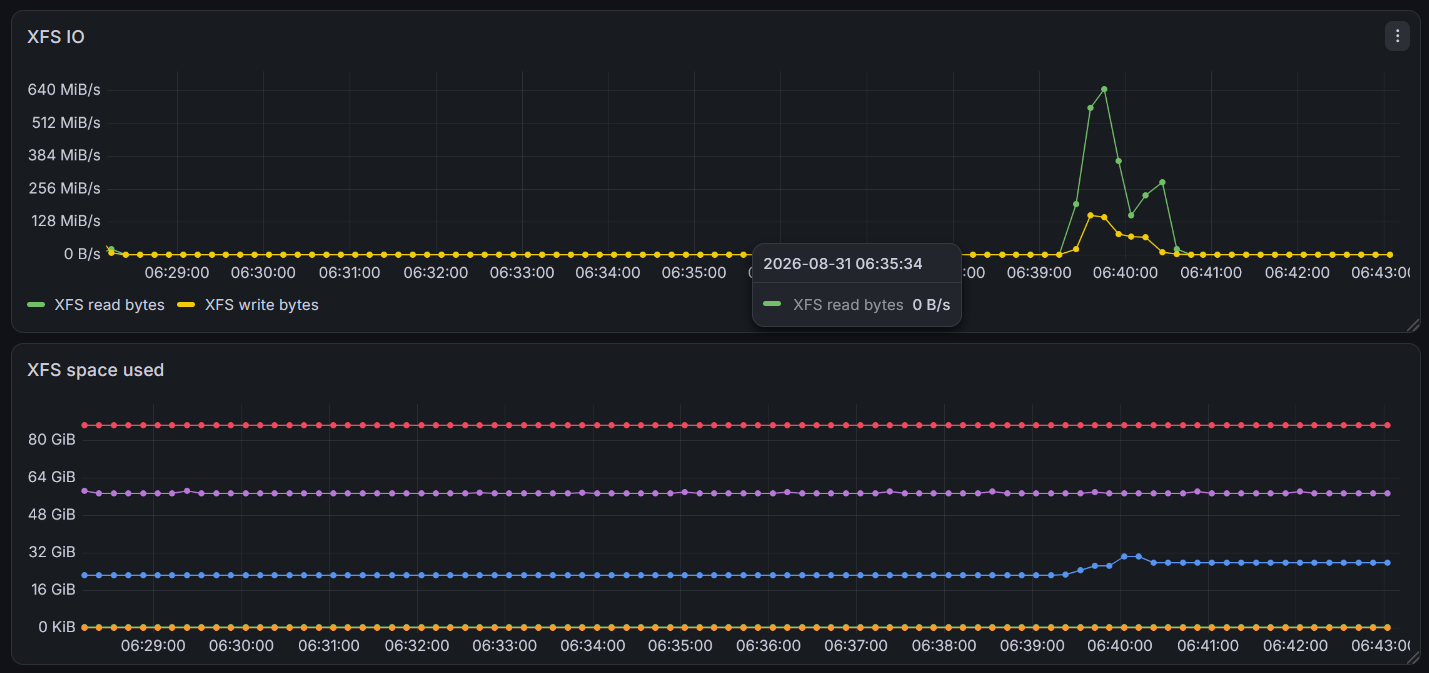This screenshot has width=1429, height=673.
Task: Click 06:40:00 on the XFS IO time axis
Action: click(1125, 272)
